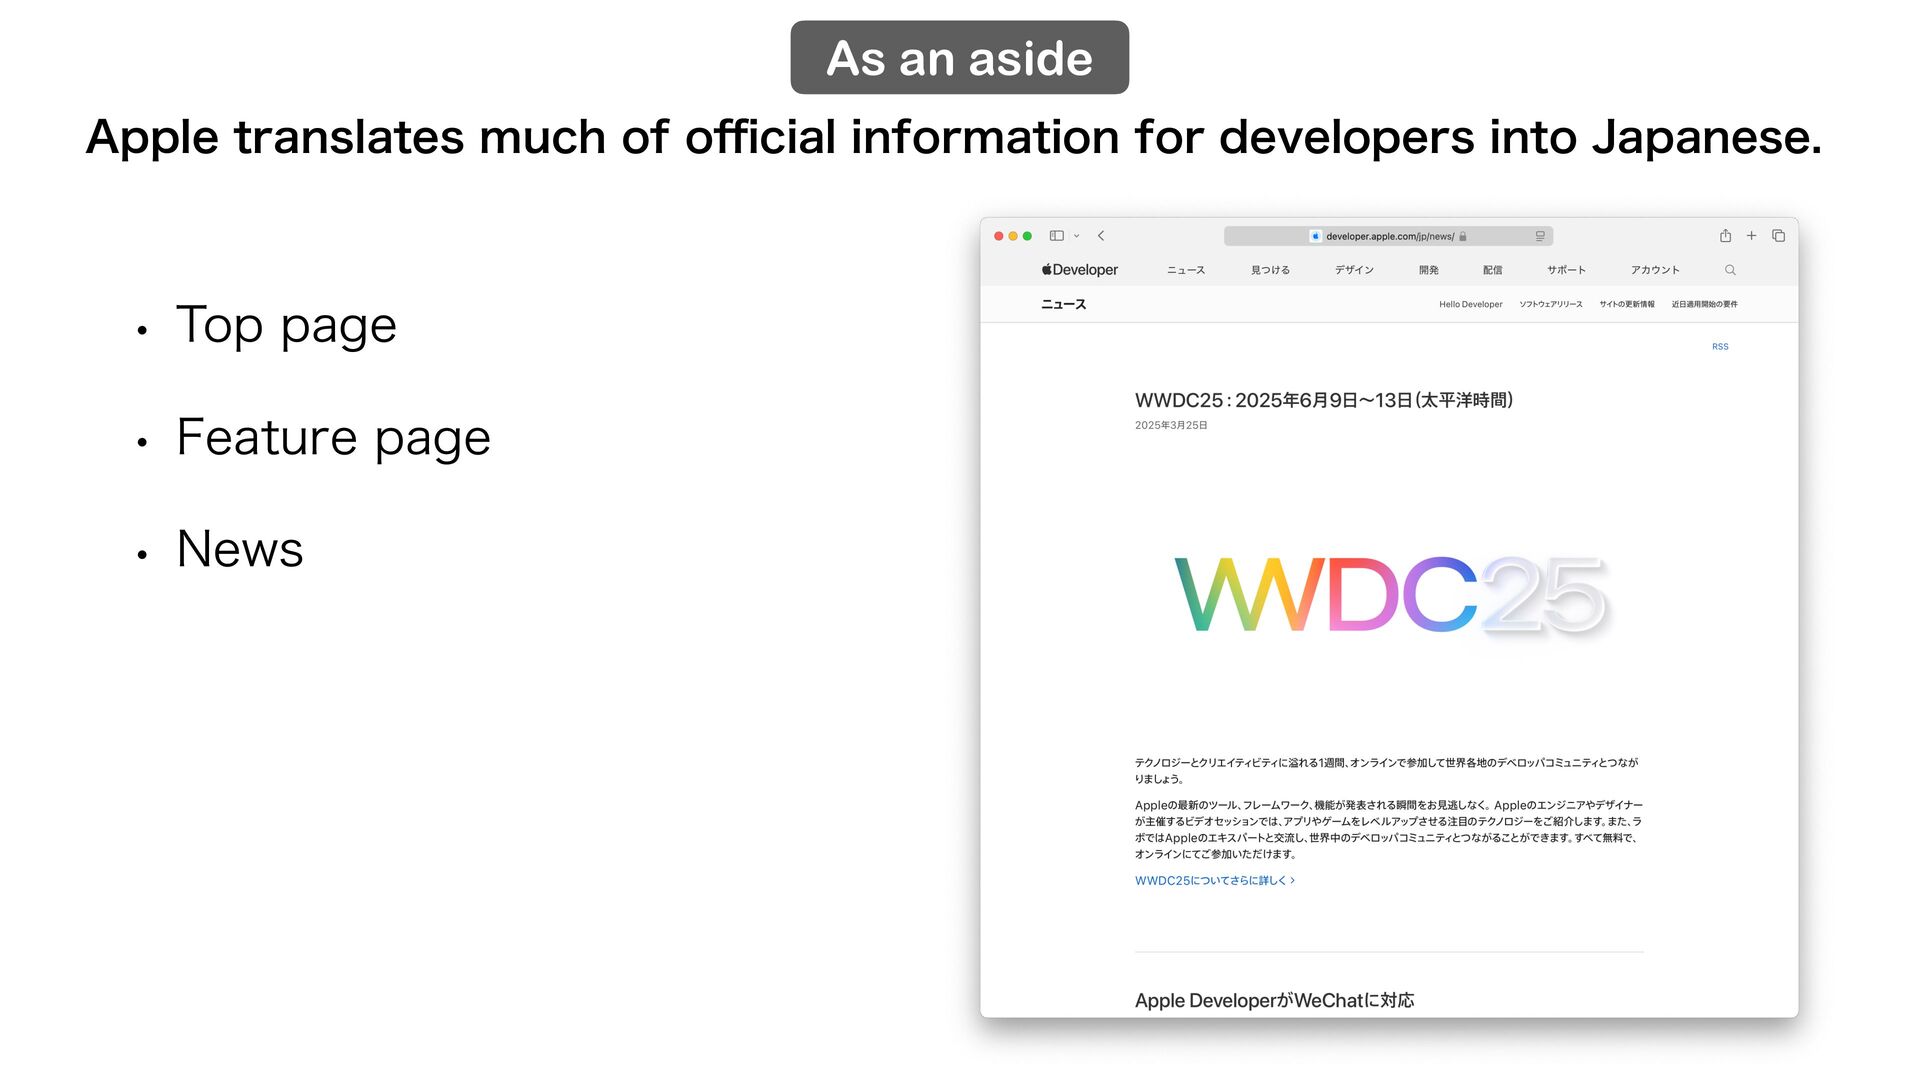Viewport: 1920px width, 1080px height.
Task: Click the Apple Developer logo
Action: click(1080, 270)
